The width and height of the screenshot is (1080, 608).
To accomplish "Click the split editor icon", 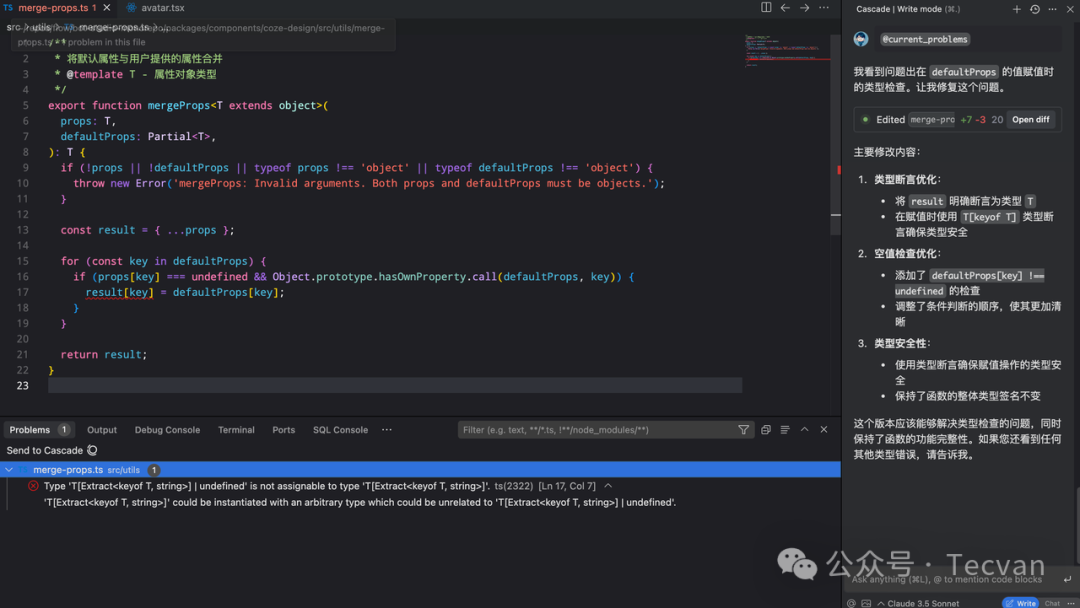I will coord(766,8).
